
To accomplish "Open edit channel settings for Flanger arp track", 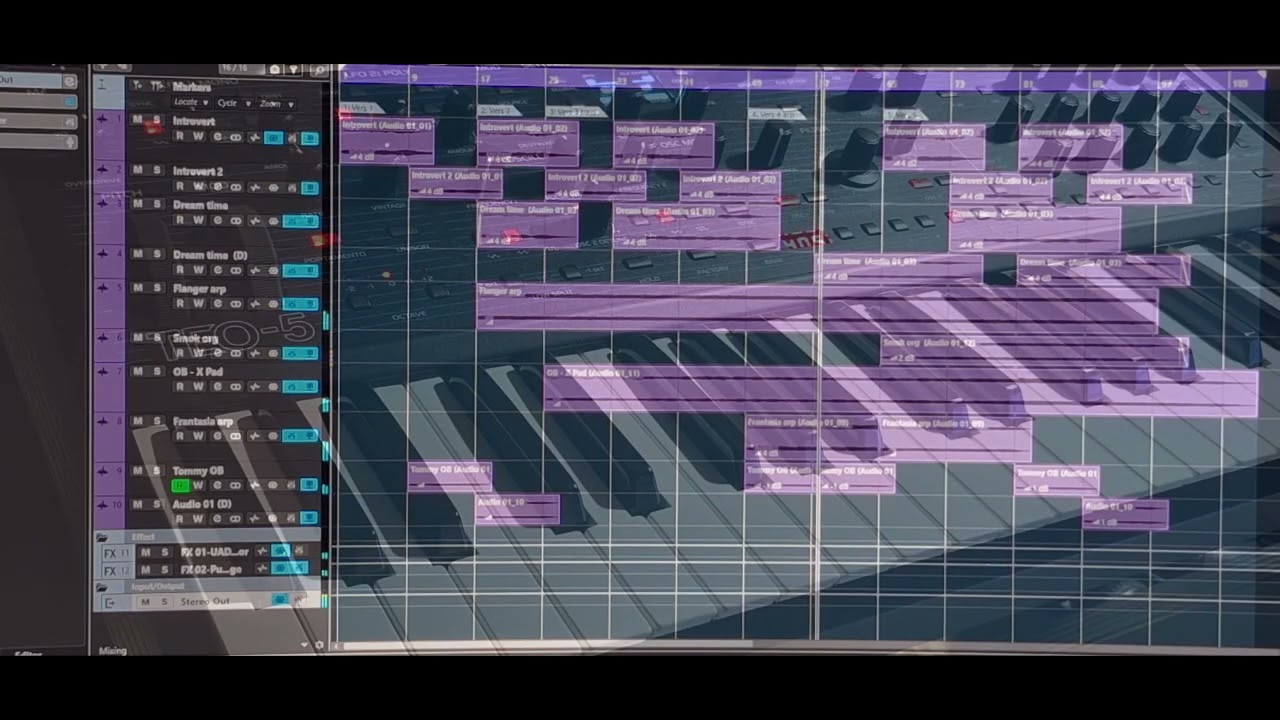I will pos(217,304).
